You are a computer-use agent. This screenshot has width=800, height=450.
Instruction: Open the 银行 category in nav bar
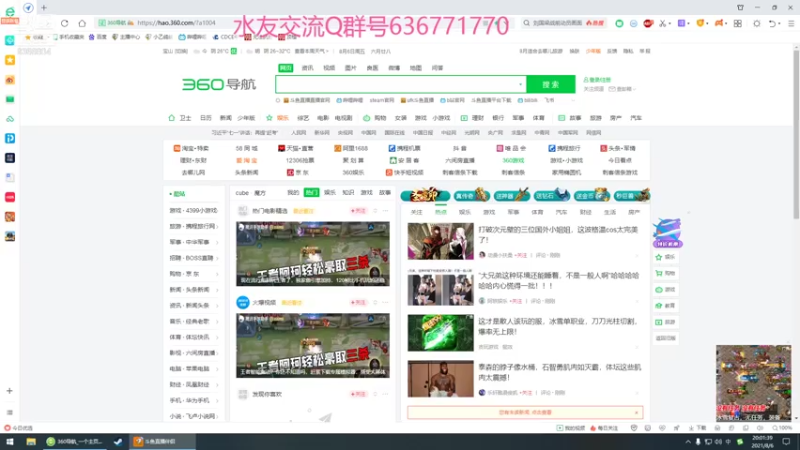coord(498,118)
